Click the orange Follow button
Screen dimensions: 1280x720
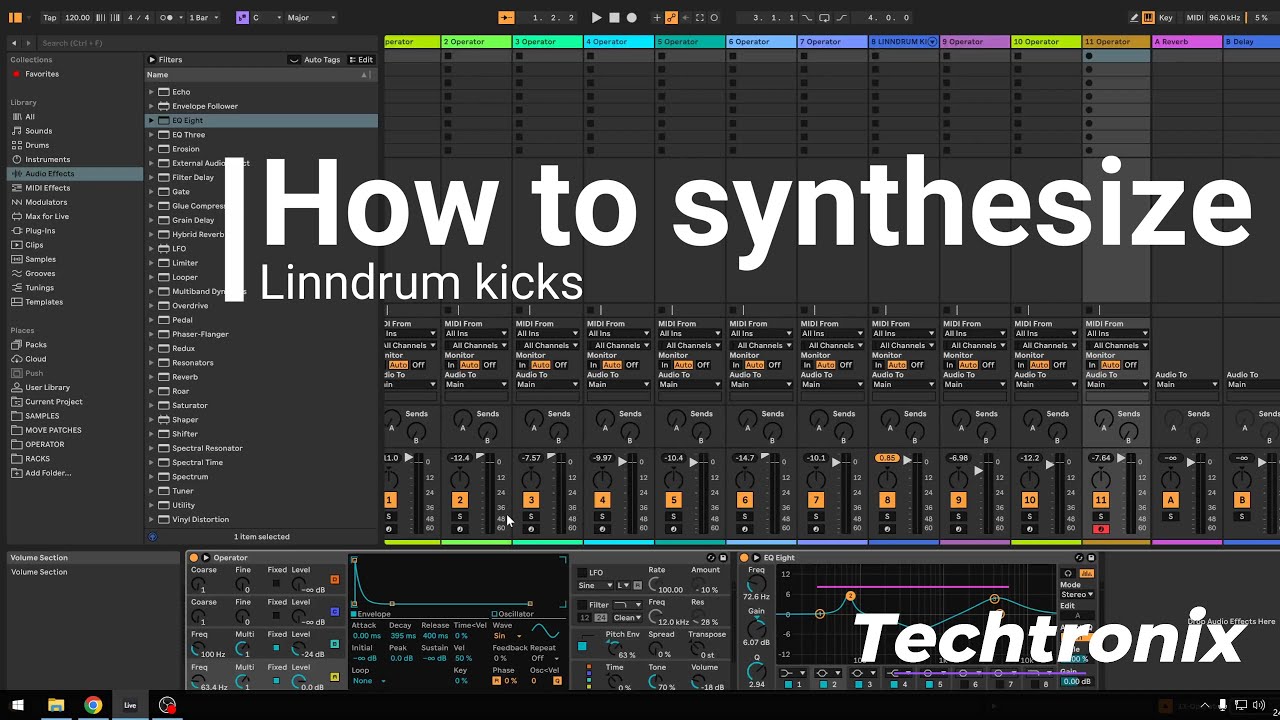[506, 17]
